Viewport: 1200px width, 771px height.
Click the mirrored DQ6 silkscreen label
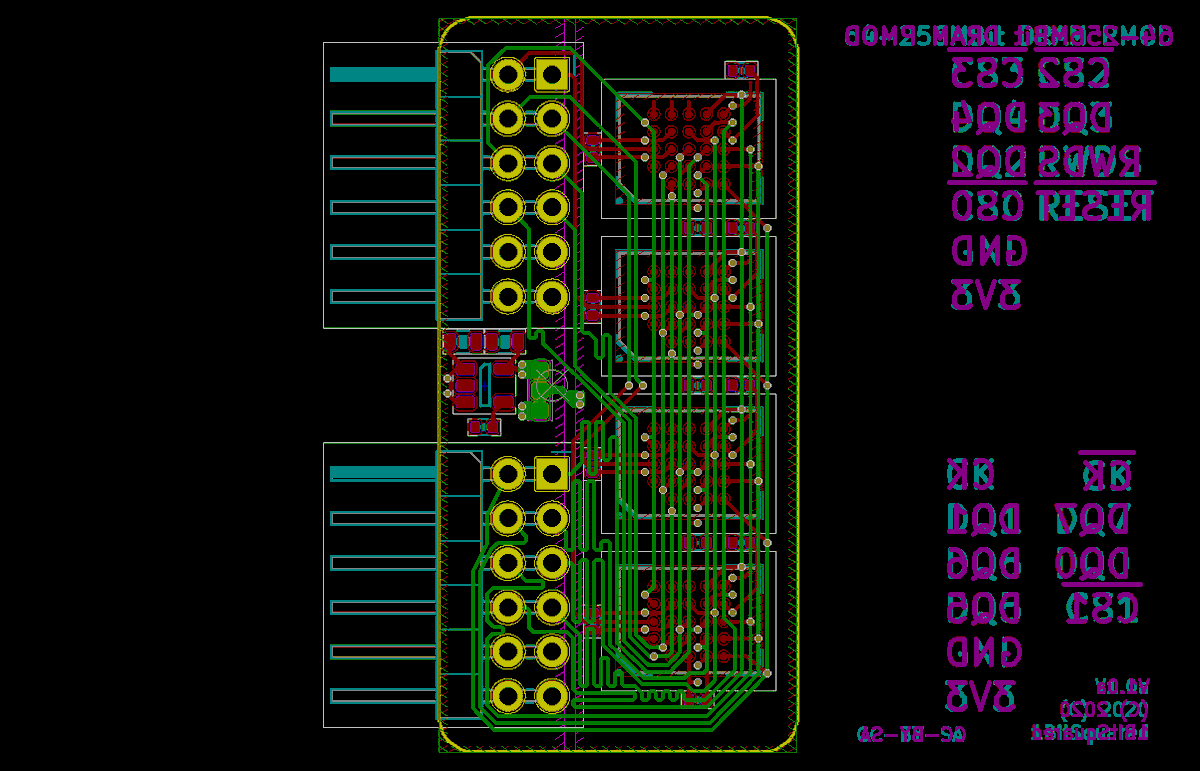[984, 563]
